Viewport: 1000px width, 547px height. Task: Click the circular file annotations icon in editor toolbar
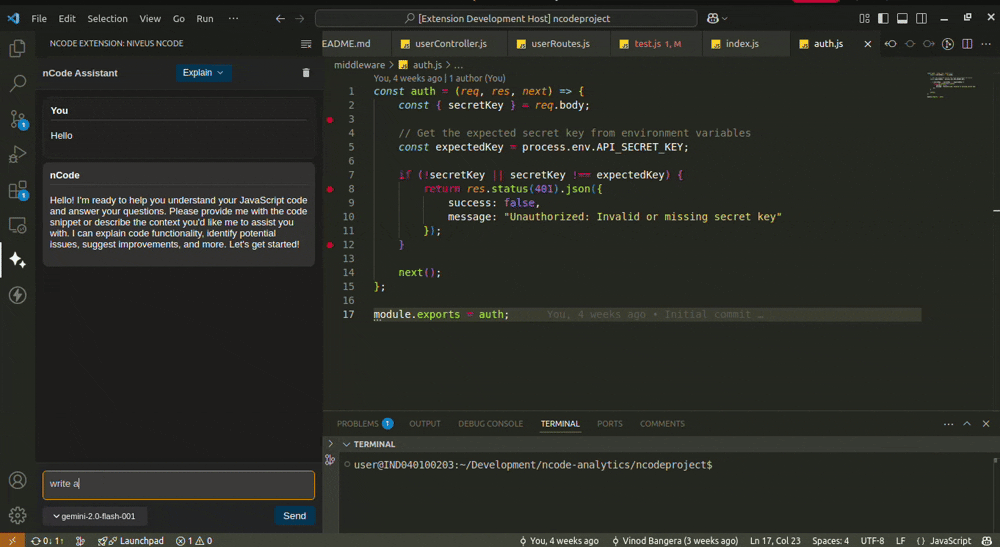point(948,44)
